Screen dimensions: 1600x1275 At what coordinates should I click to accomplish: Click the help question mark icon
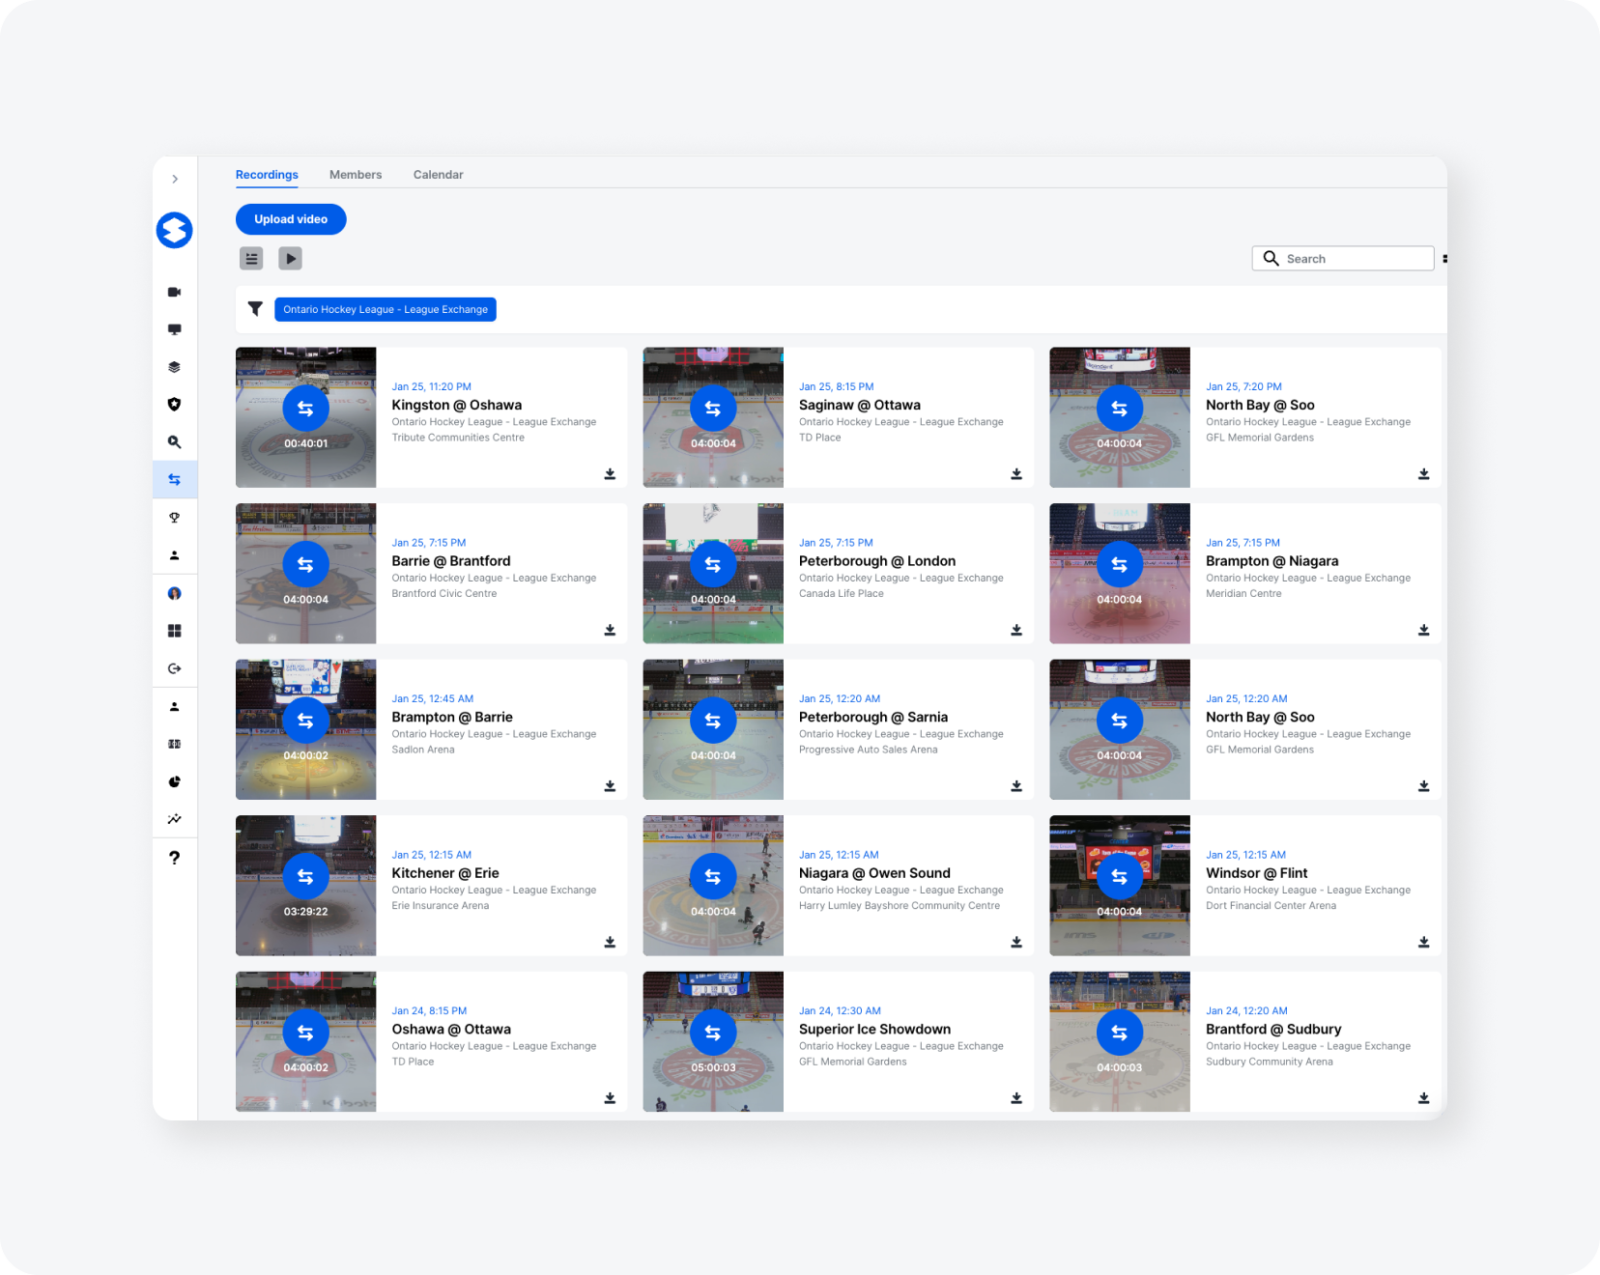[174, 857]
